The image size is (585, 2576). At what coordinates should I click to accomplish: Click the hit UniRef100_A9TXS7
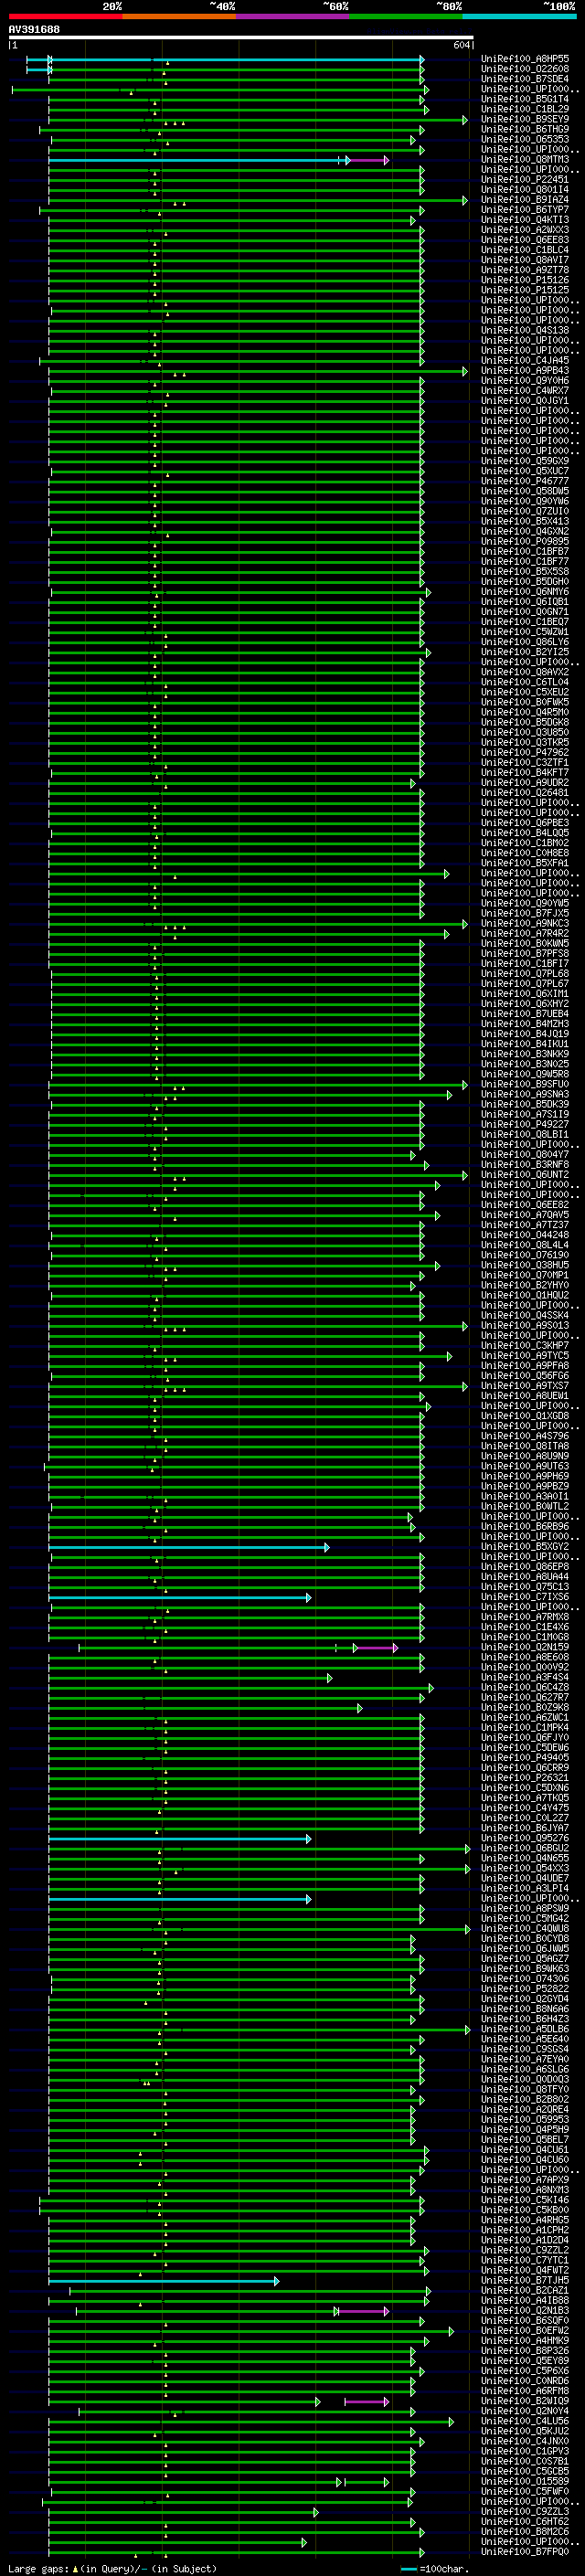(525, 1385)
